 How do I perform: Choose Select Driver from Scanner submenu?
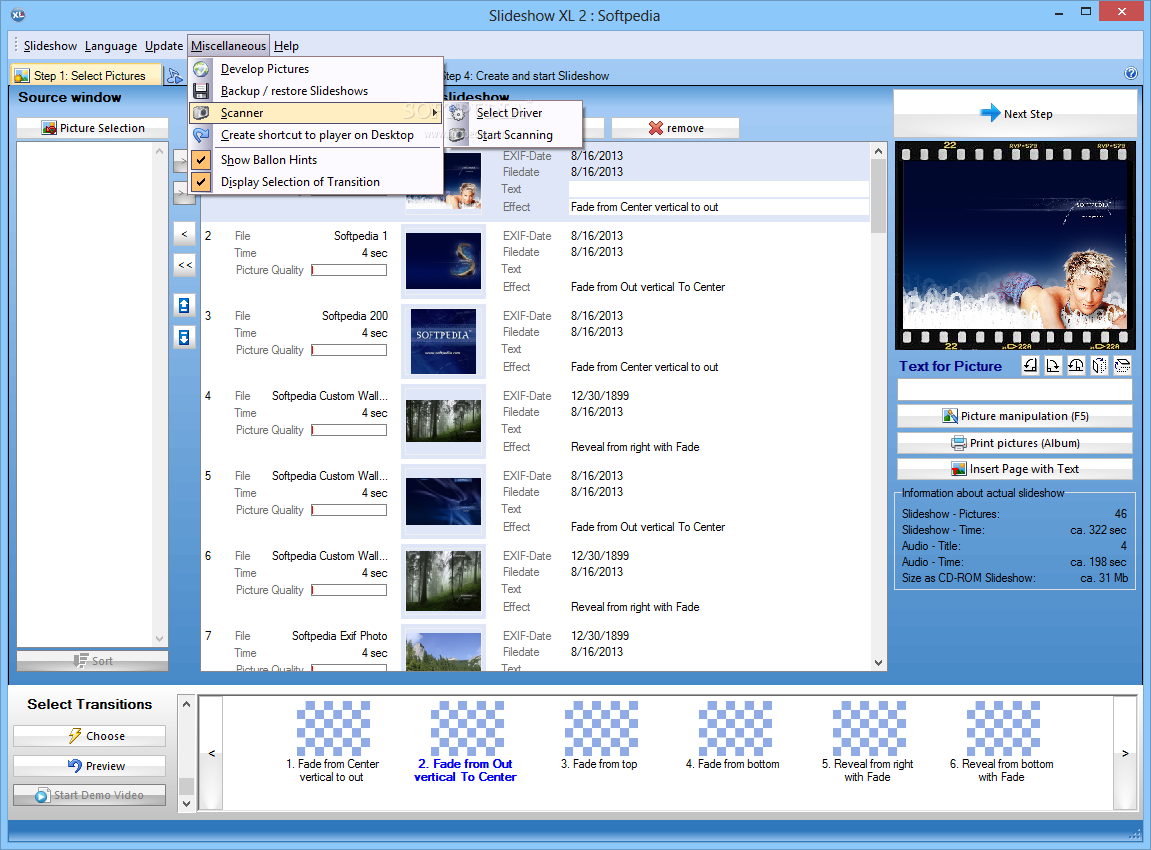tap(509, 113)
